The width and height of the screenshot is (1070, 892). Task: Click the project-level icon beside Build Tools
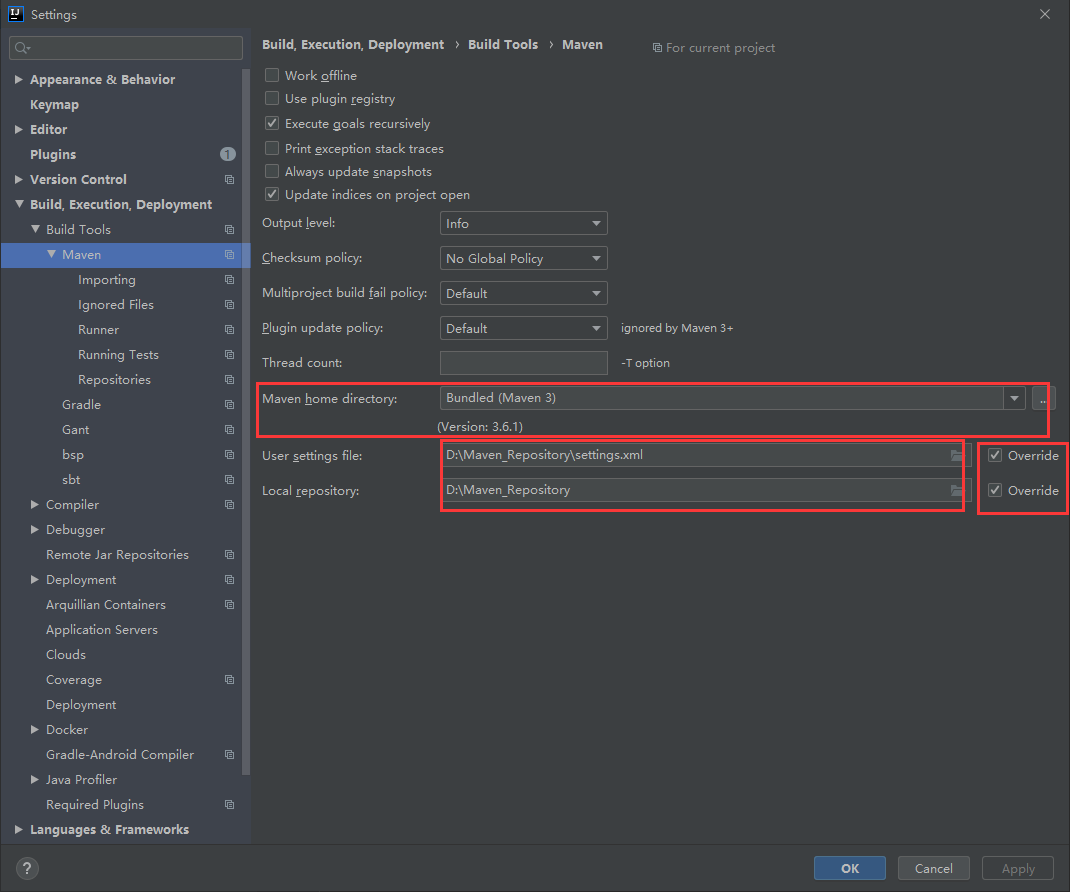pos(229,230)
